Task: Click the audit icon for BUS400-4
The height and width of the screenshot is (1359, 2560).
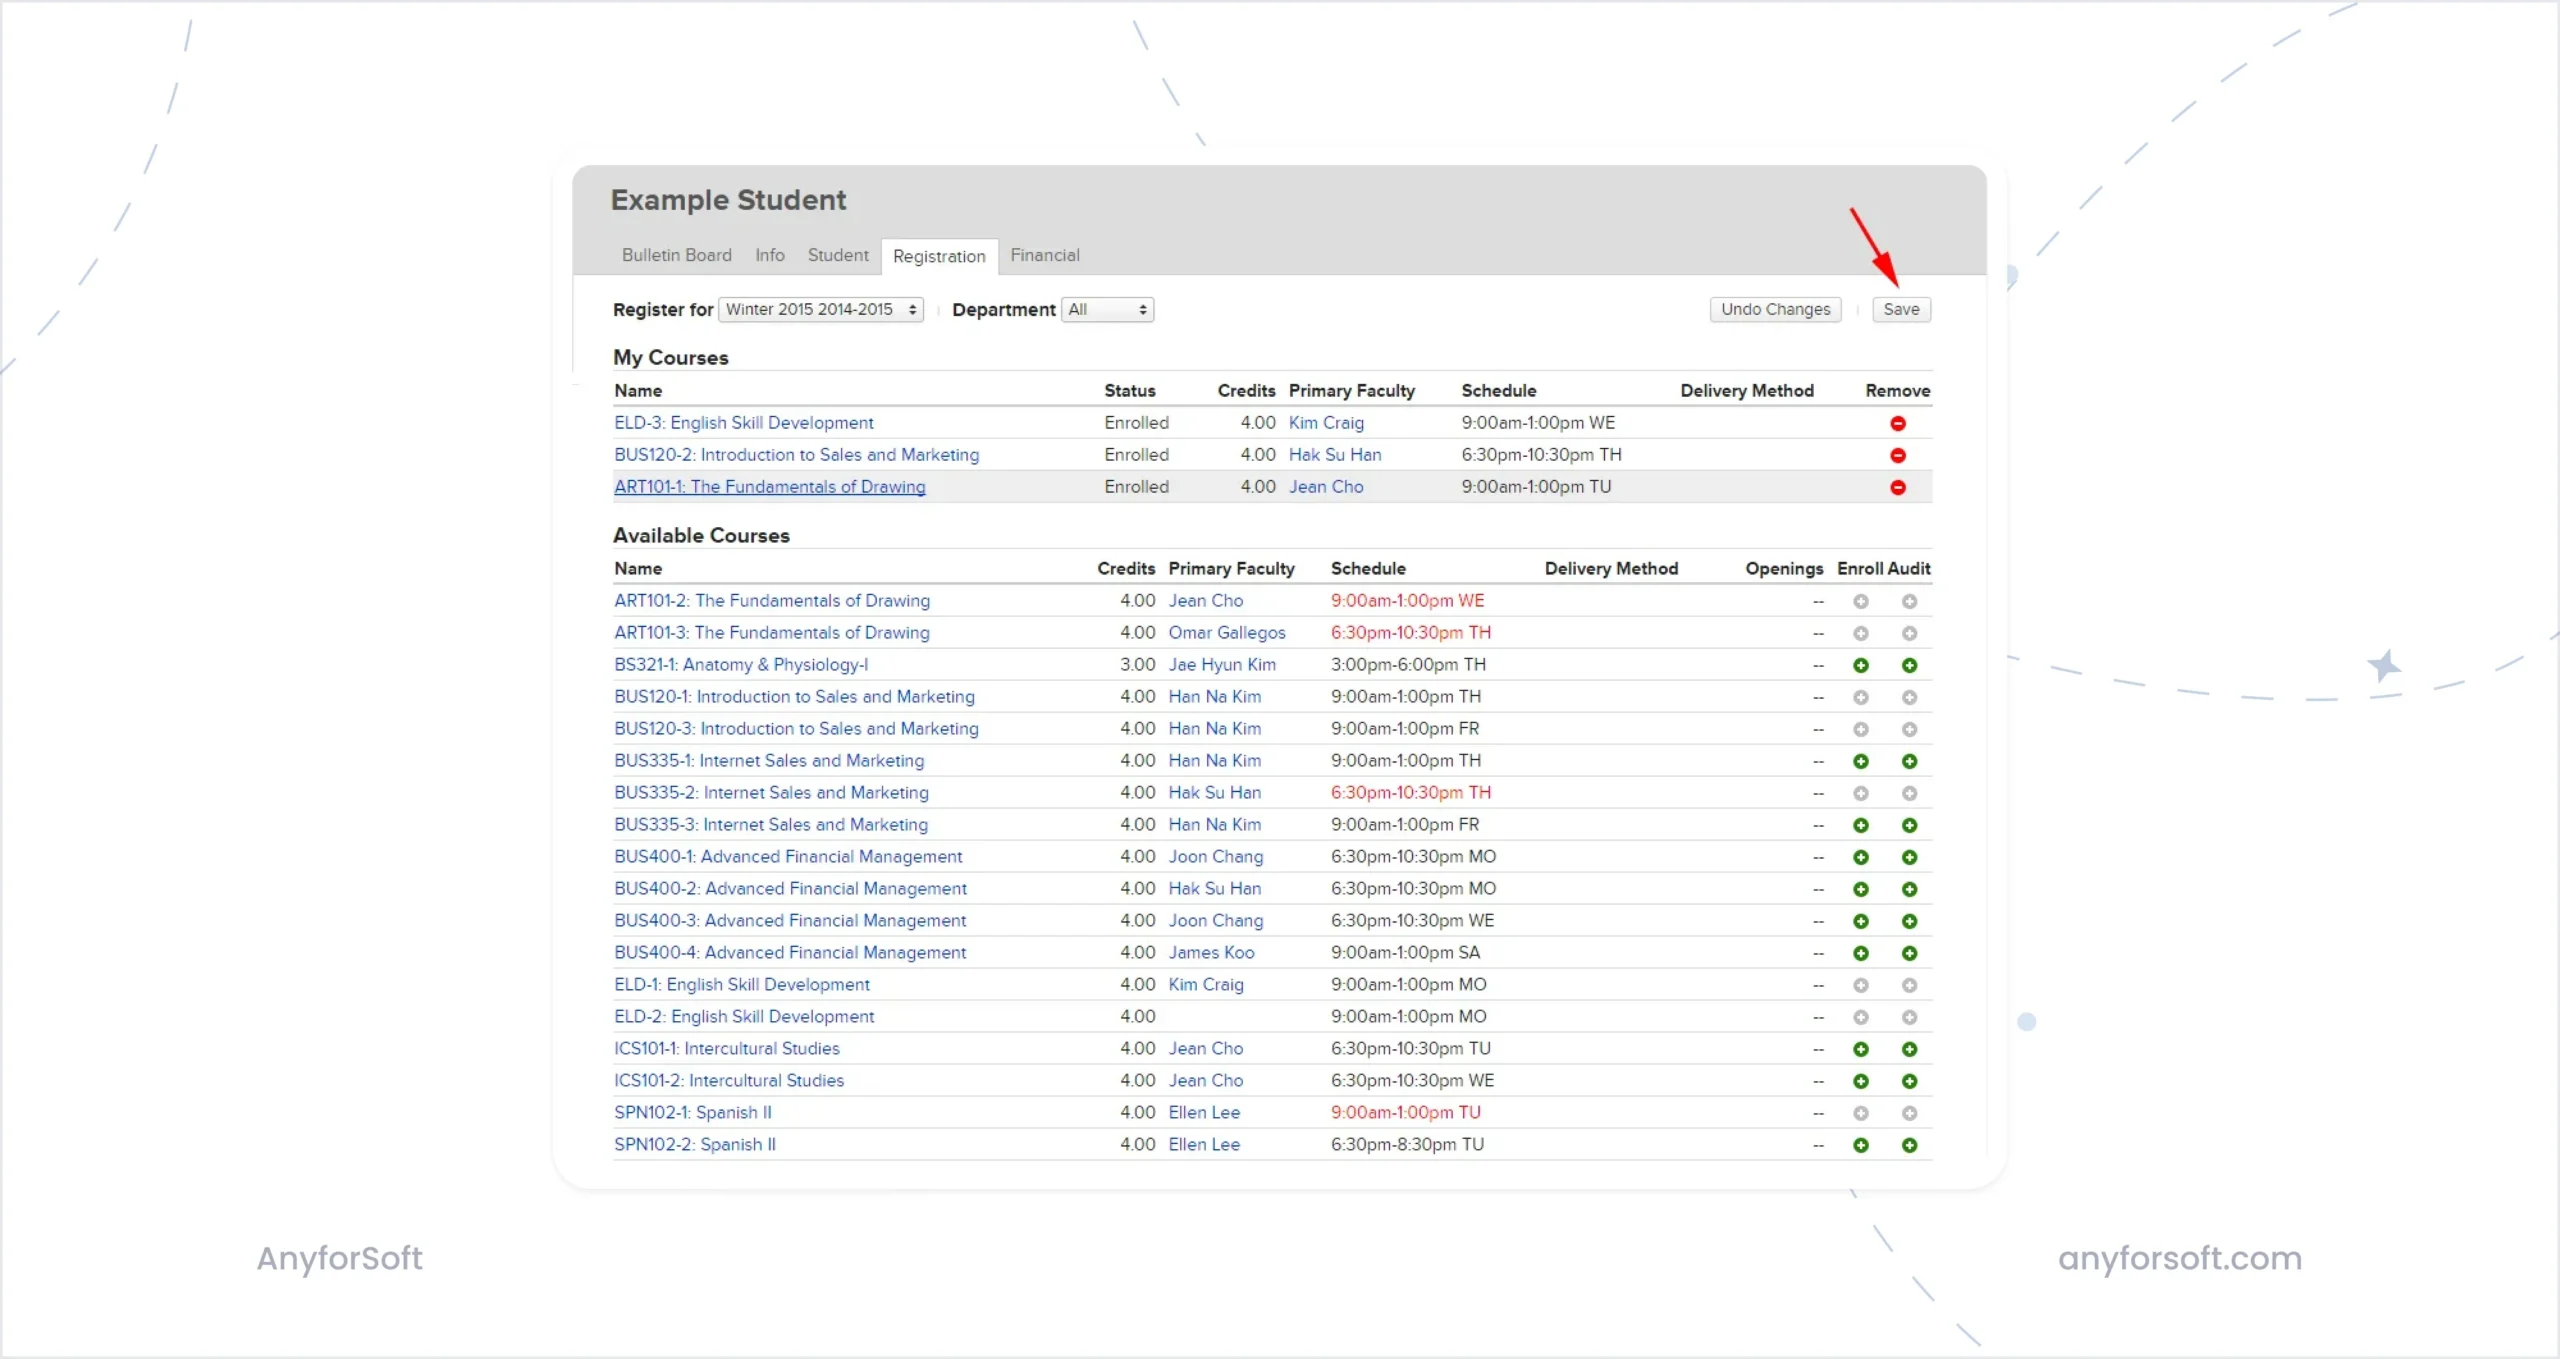Action: pyautogui.click(x=1909, y=952)
